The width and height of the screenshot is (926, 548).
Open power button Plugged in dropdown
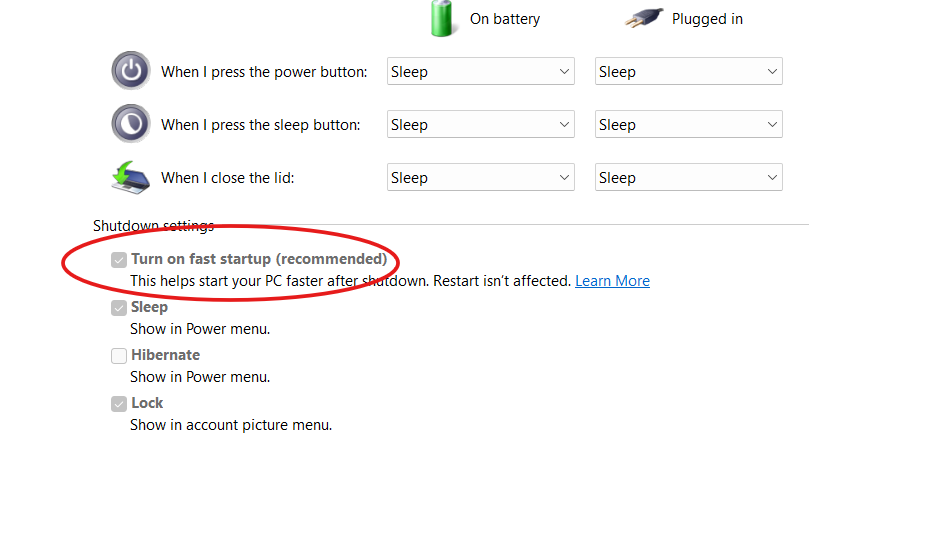coord(689,71)
